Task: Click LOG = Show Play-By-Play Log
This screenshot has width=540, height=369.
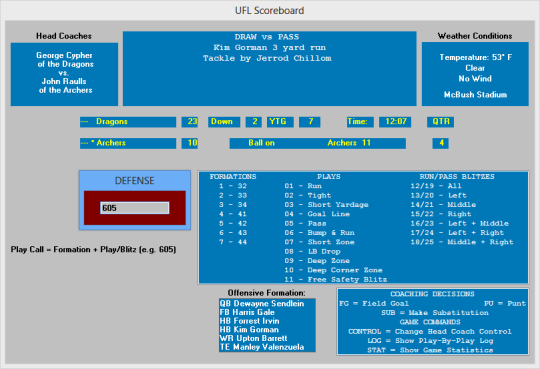Action: [430, 341]
